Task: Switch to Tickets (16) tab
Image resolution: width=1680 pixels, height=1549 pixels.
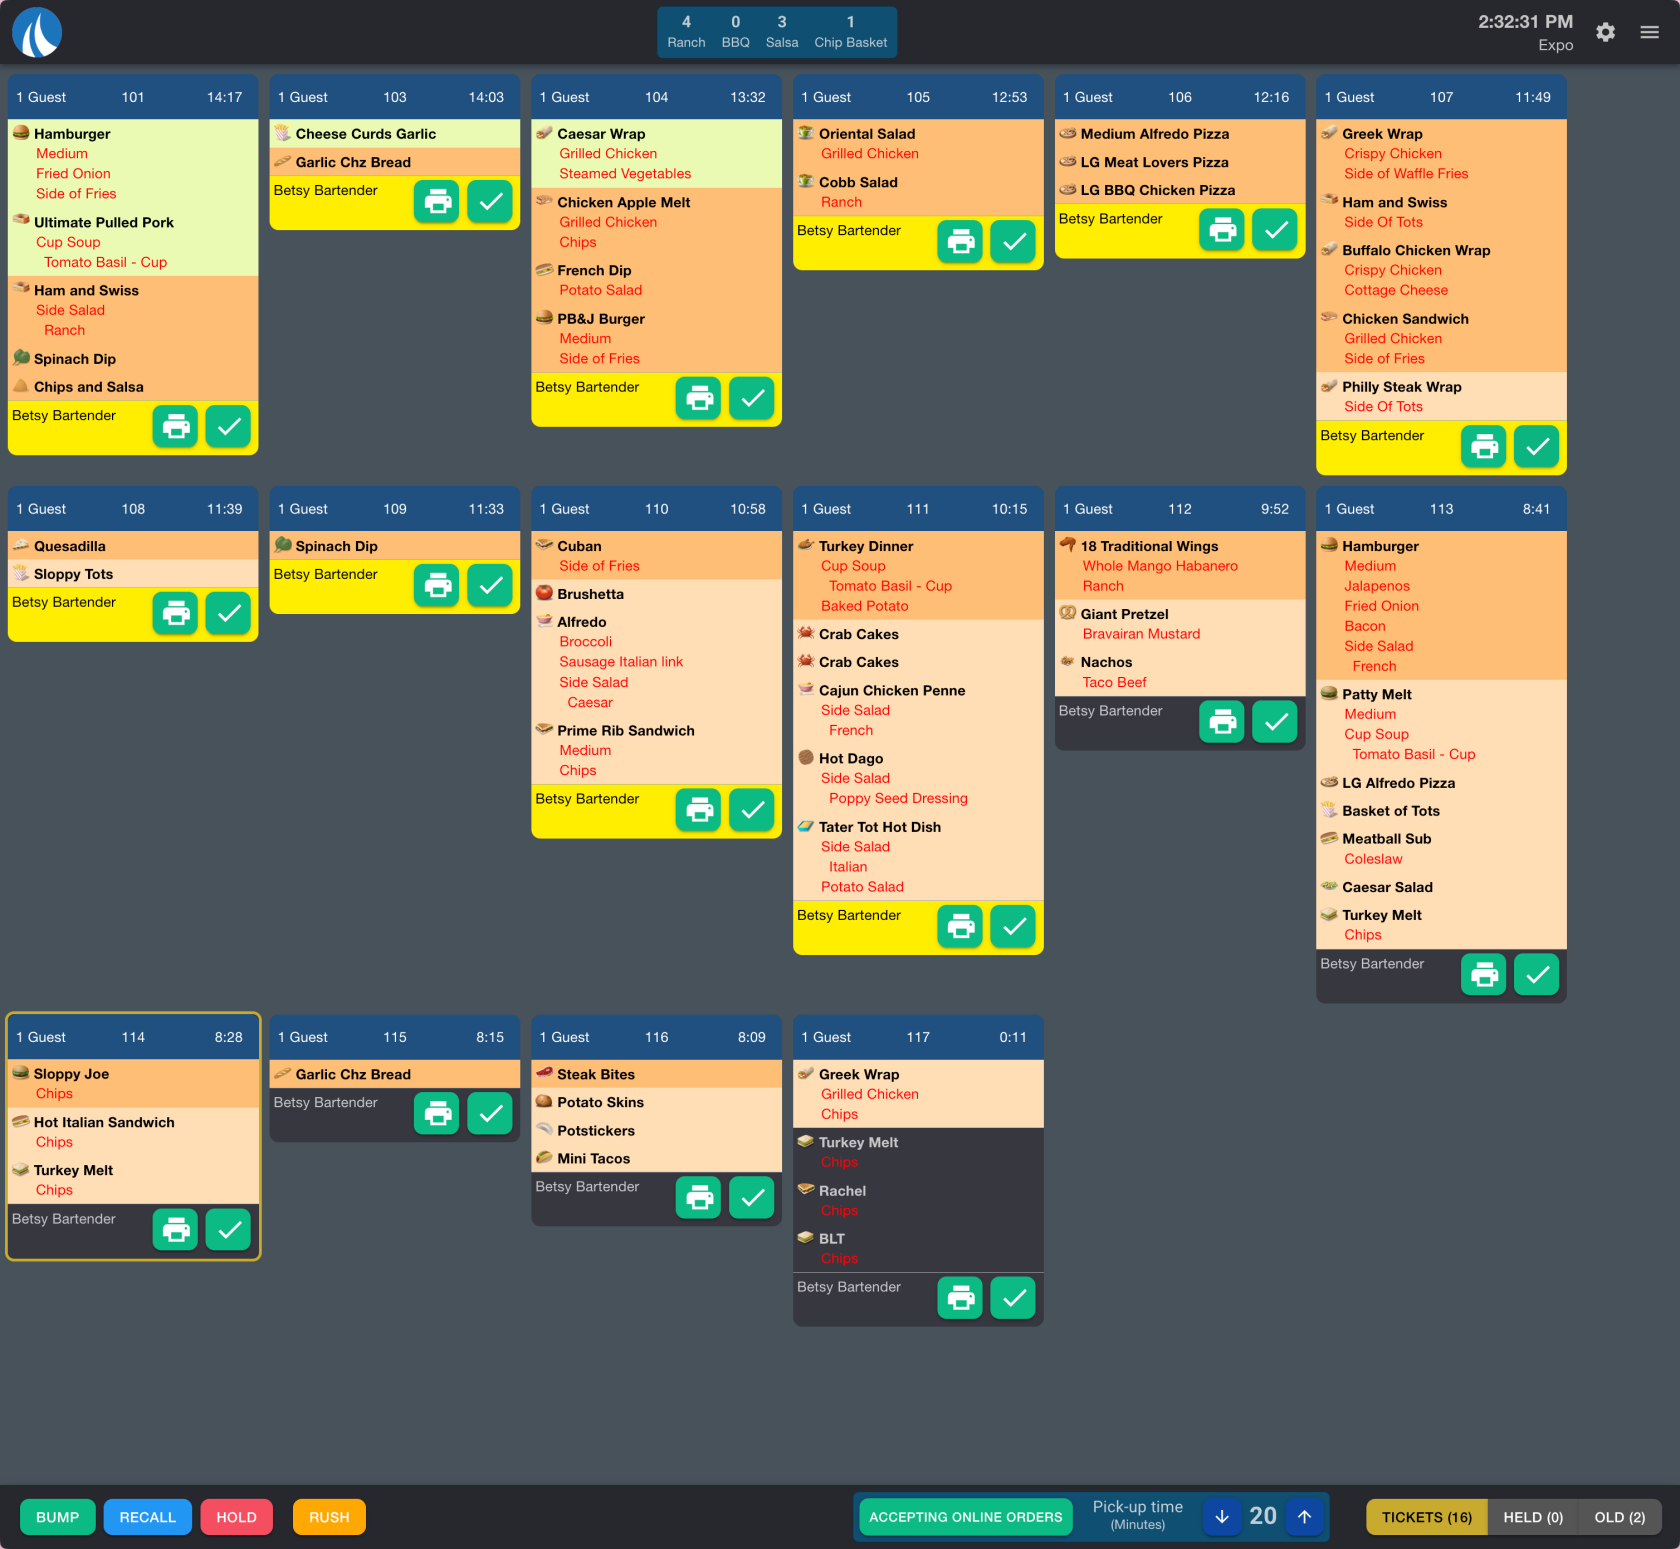Action: 1426,1517
